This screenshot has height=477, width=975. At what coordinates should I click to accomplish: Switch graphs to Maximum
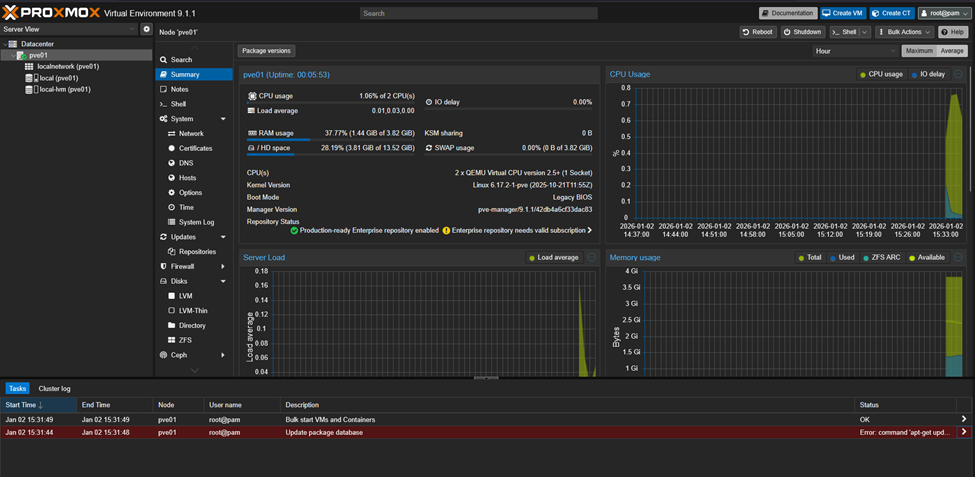tap(918, 51)
